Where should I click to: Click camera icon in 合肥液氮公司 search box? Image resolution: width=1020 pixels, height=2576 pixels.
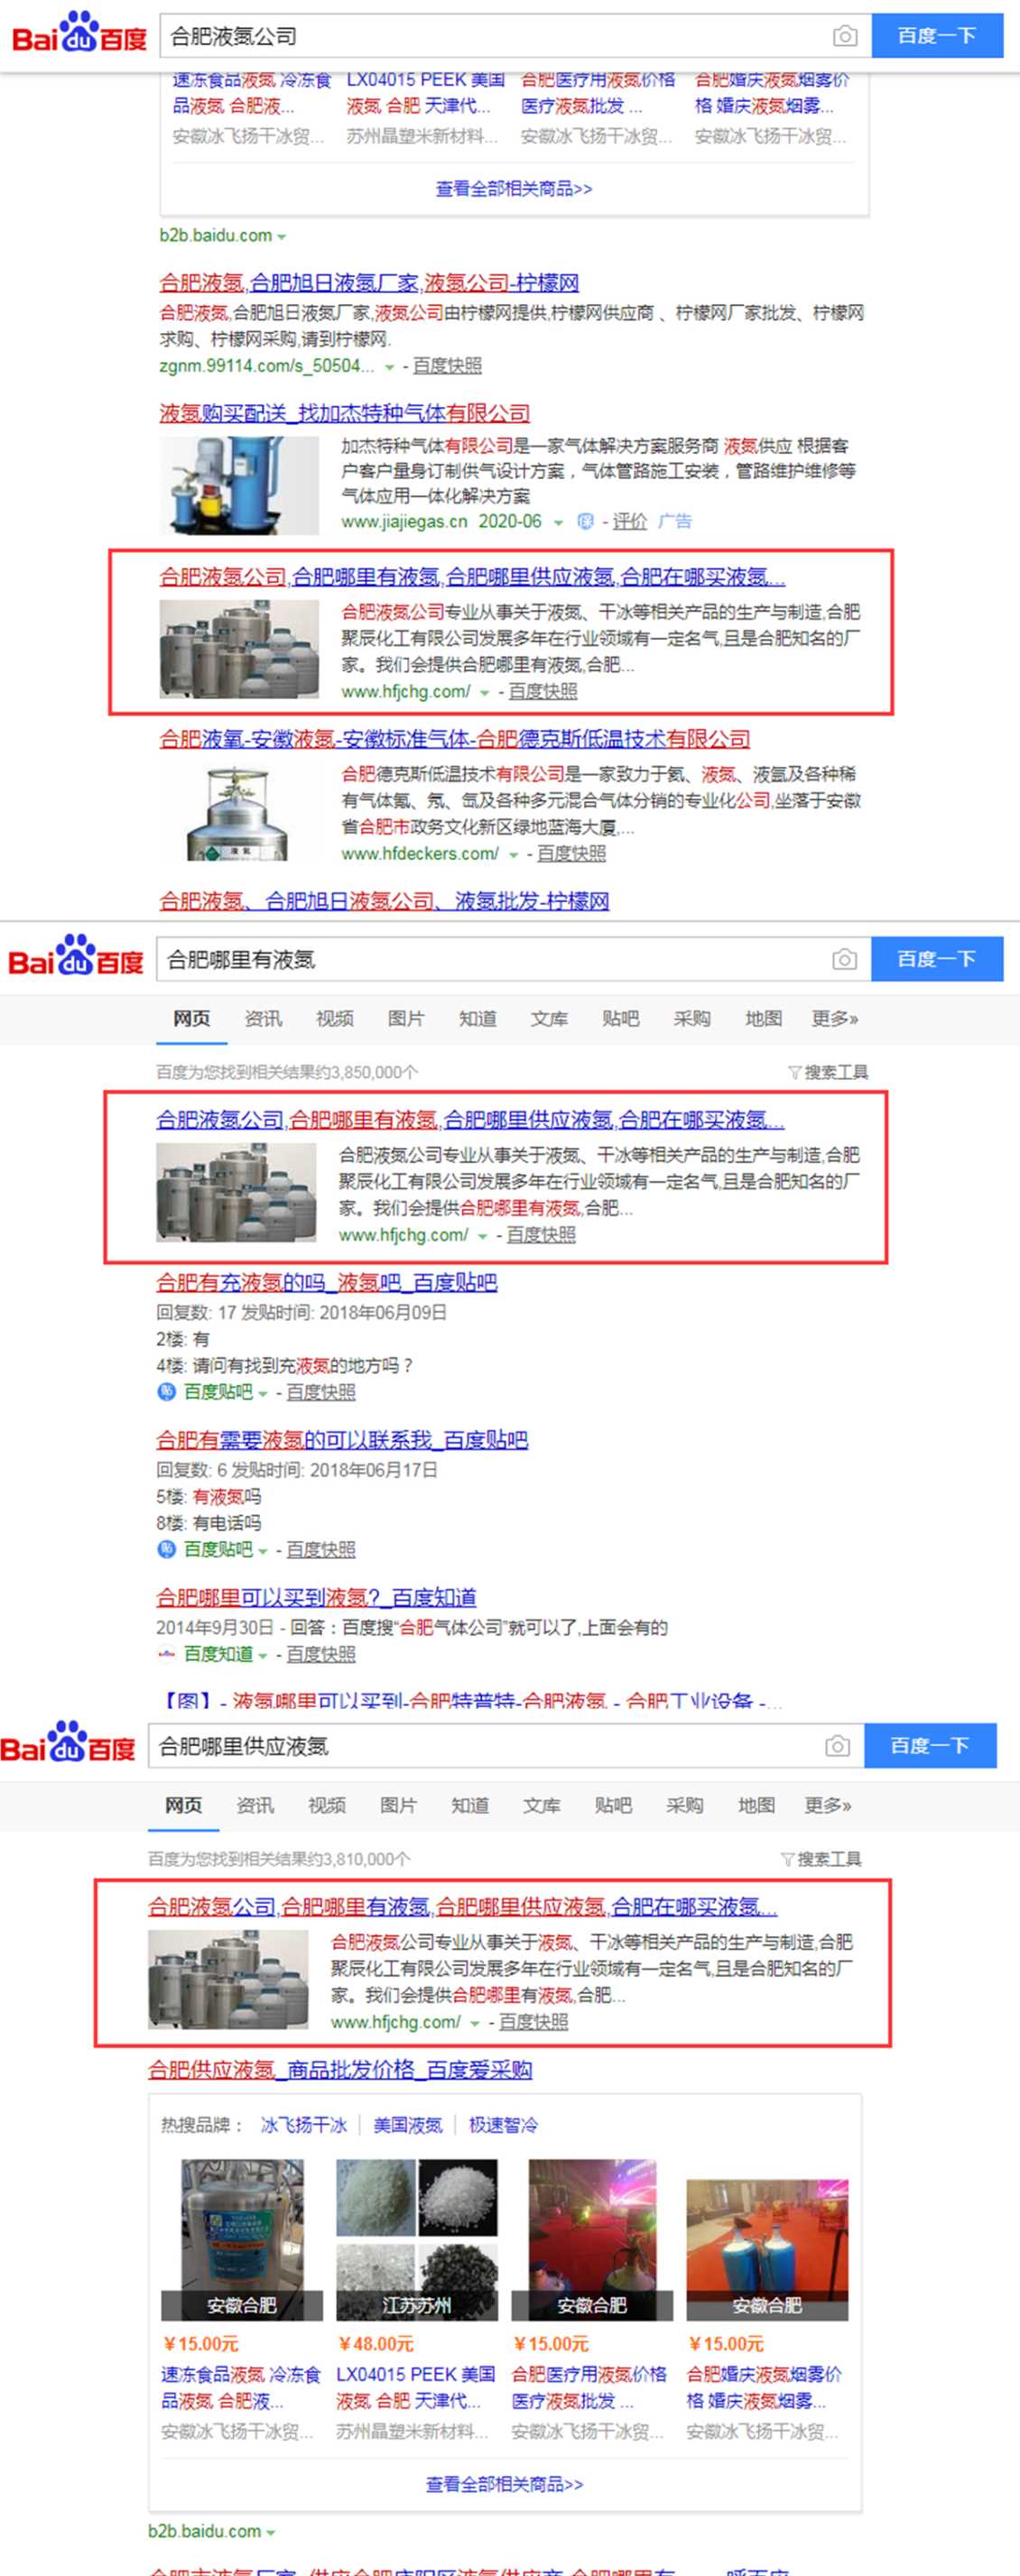pyautogui.click(x=844, y=36)
